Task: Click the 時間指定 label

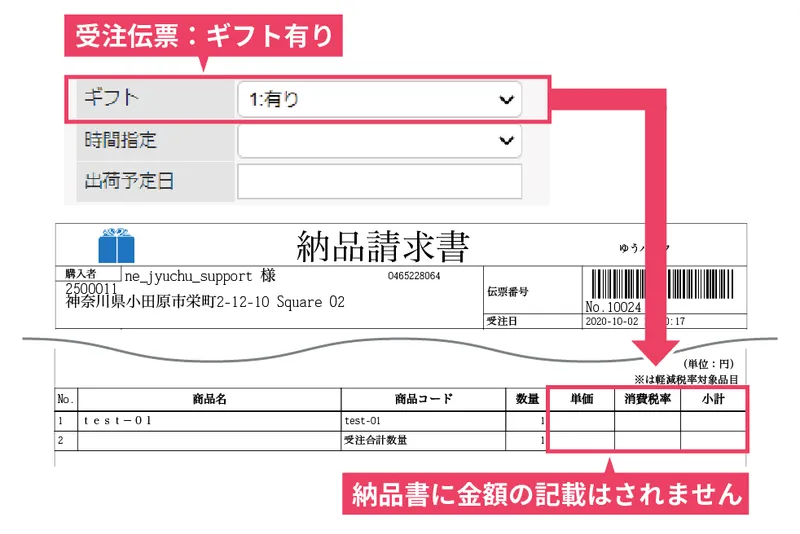Action: coord(120,140)
